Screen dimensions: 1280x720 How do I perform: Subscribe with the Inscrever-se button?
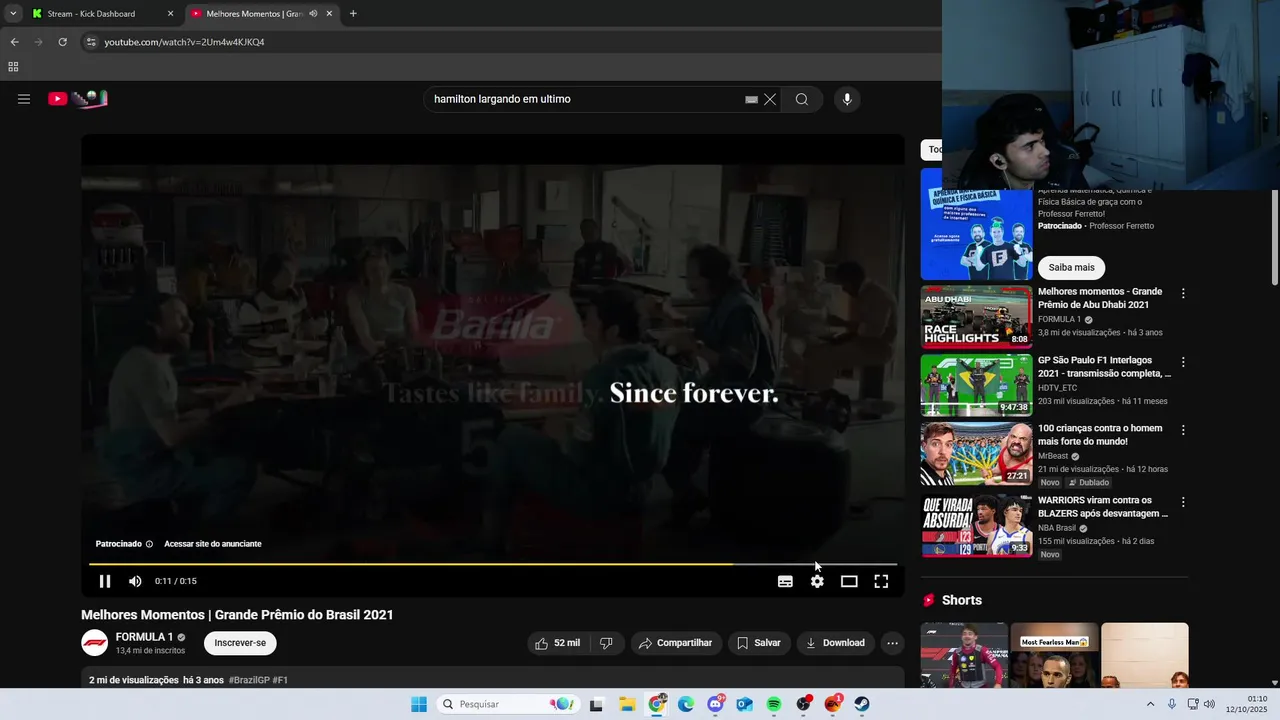[240, 643]
